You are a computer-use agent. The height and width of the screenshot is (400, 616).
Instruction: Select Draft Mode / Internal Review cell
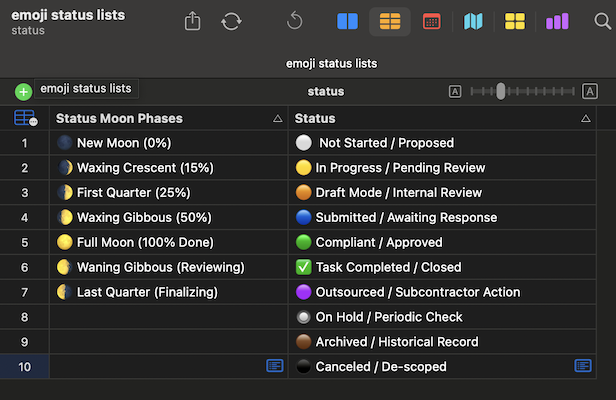tap(442, 193)
